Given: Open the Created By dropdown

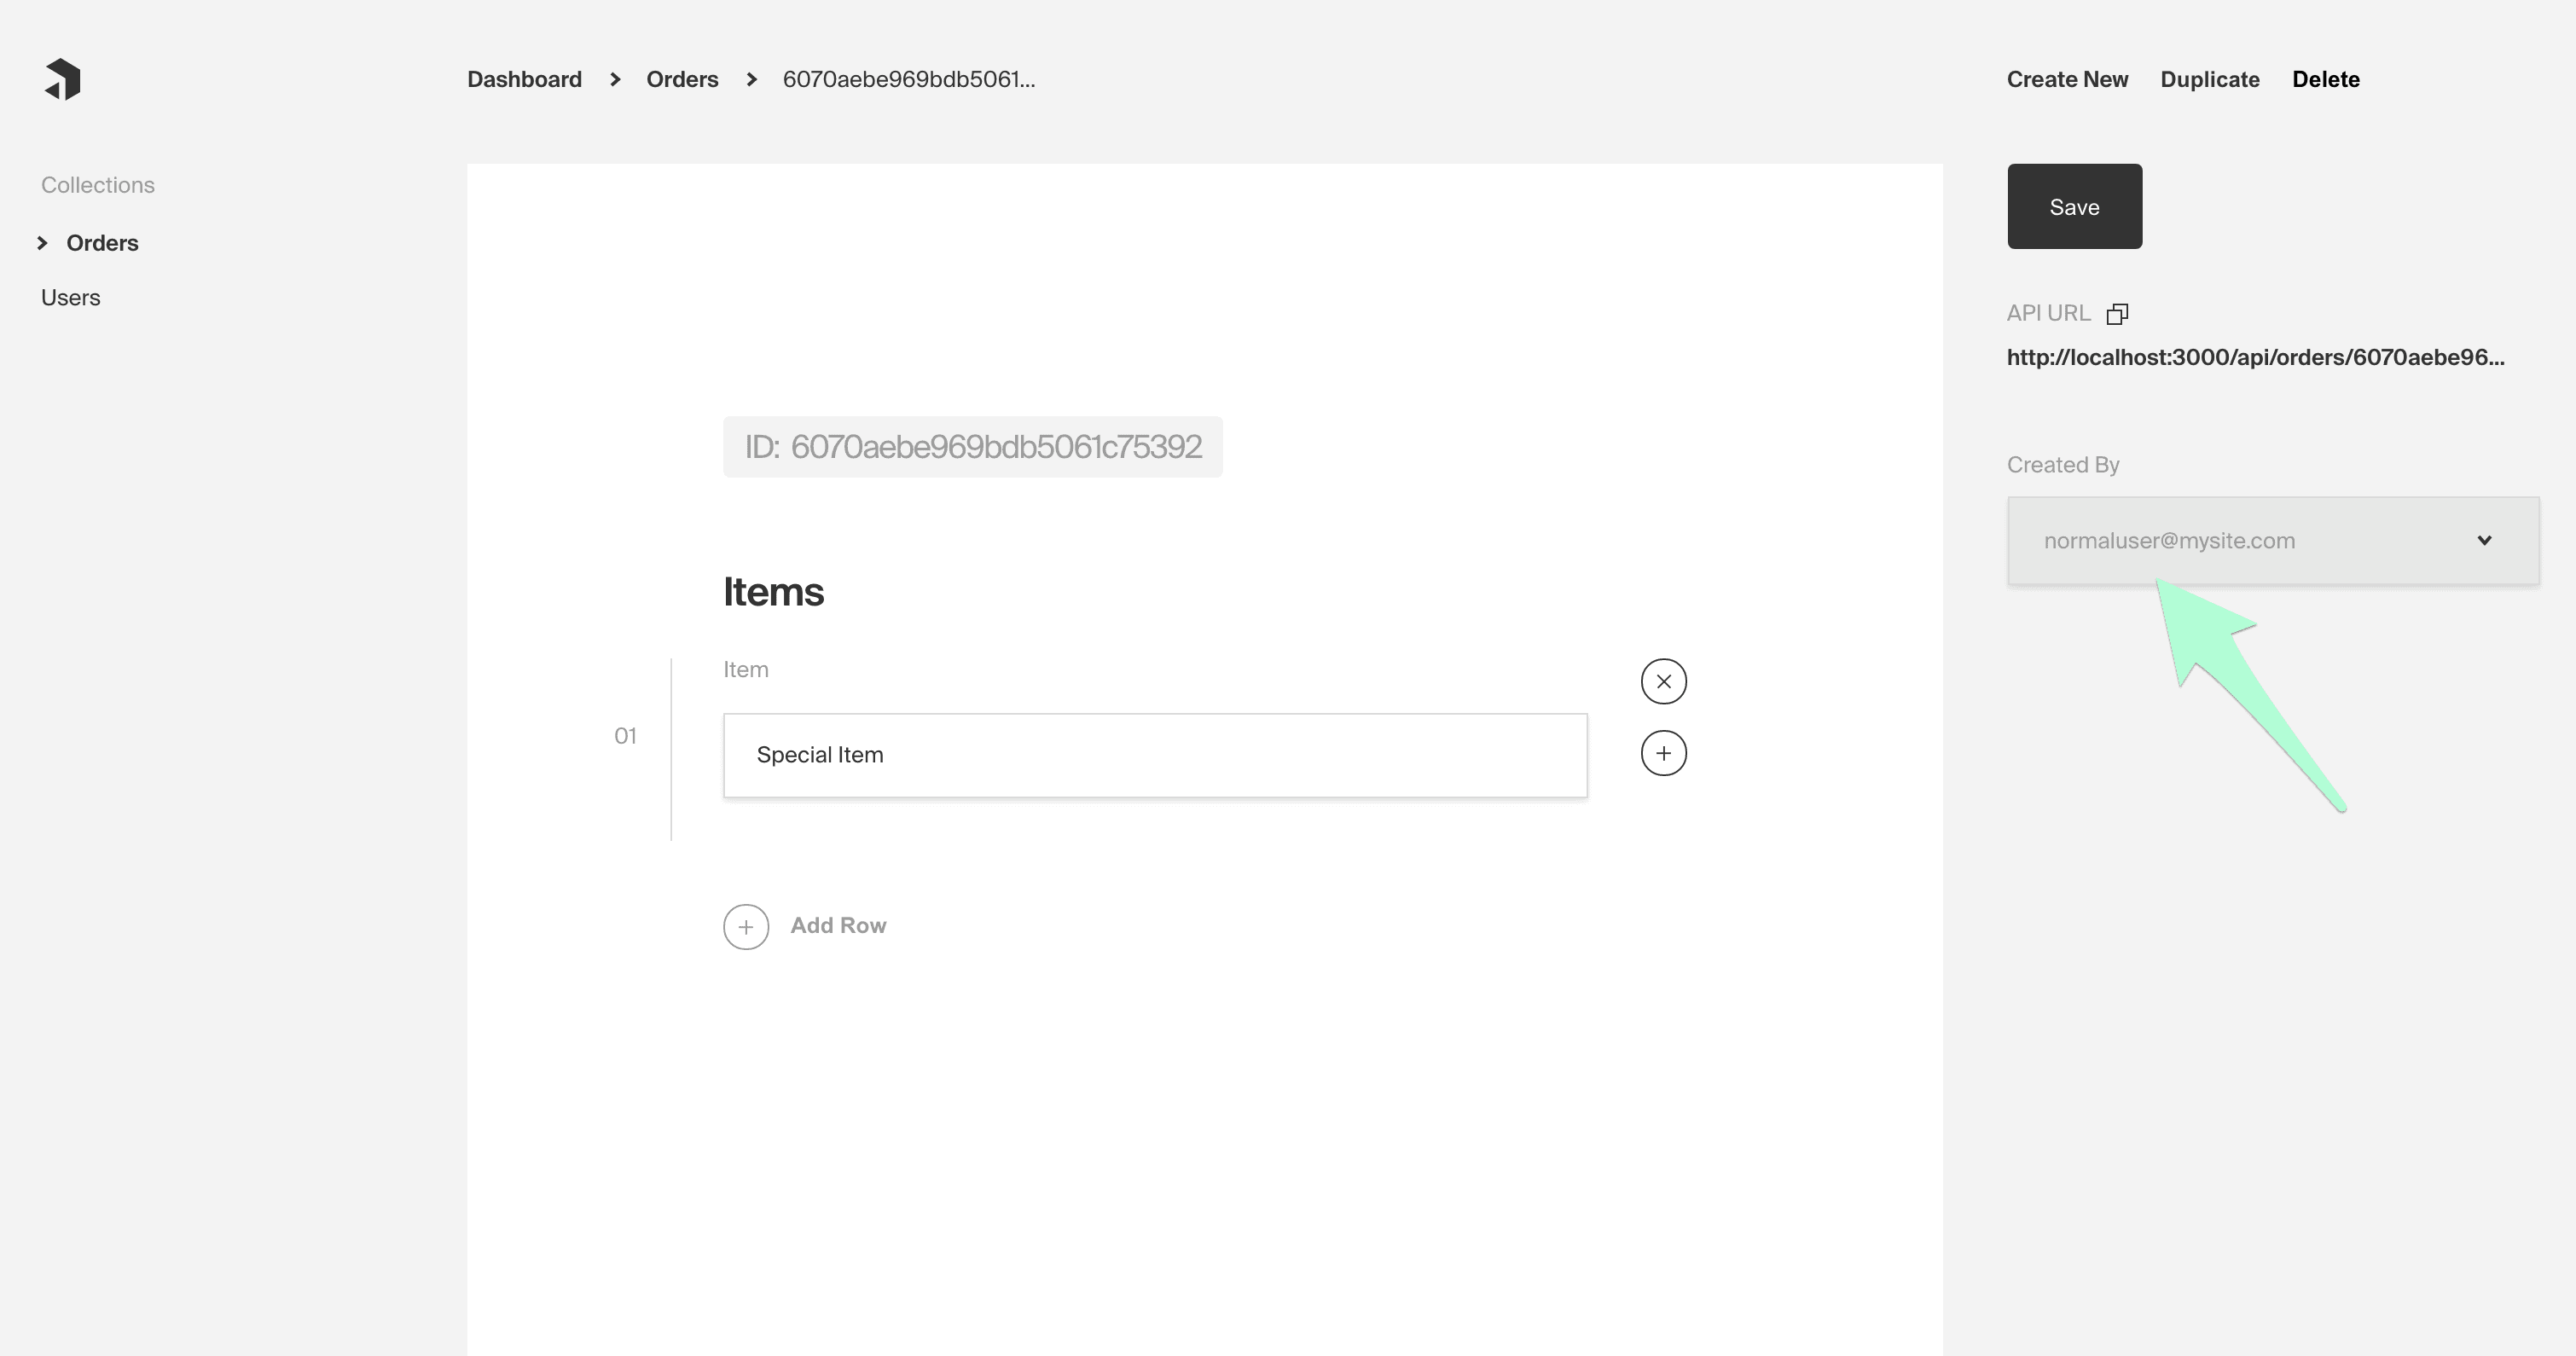Looking at the screenshot, I should tap(2272, 541).
